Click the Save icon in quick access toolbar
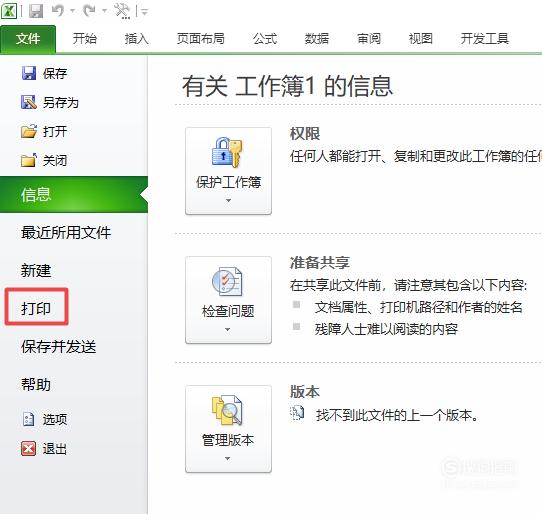 point(36,11)
